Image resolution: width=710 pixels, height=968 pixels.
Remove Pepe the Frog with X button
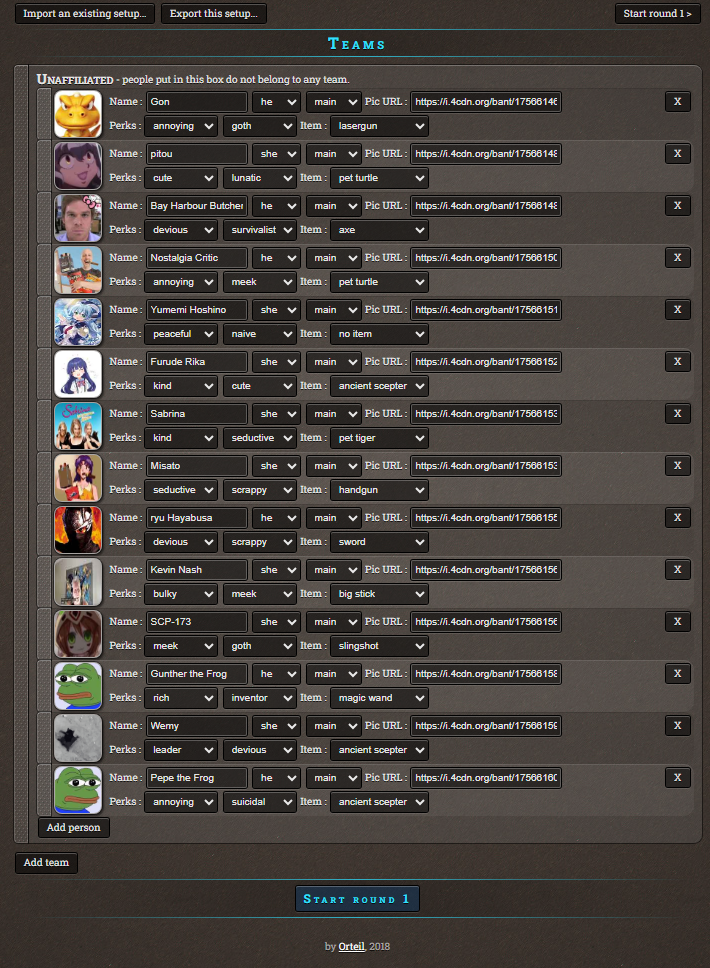[x=677, y=778]
